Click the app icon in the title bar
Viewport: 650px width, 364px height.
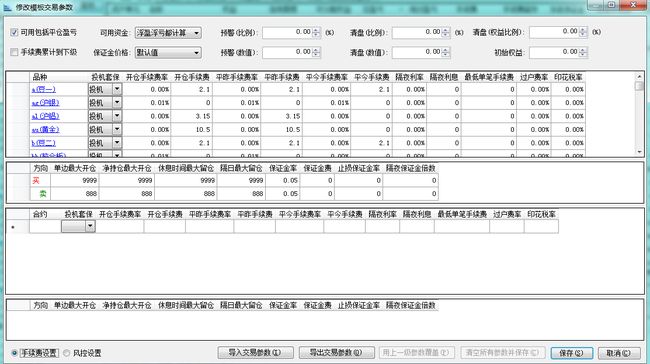click(7, 7)
